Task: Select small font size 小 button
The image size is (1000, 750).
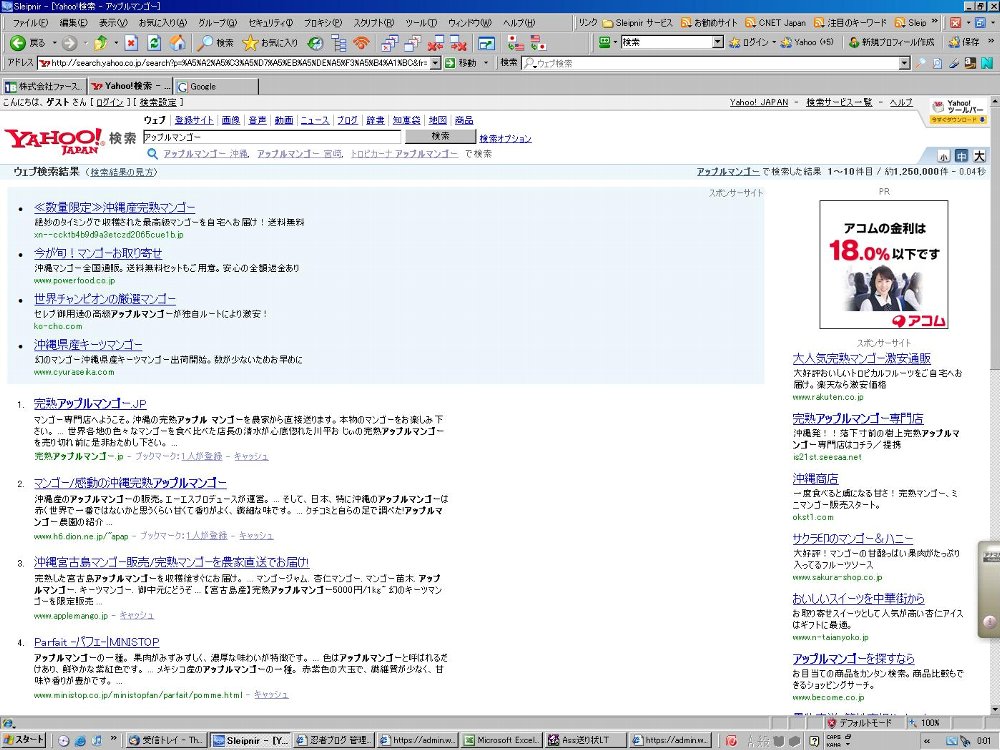Action: click(943, 156)
